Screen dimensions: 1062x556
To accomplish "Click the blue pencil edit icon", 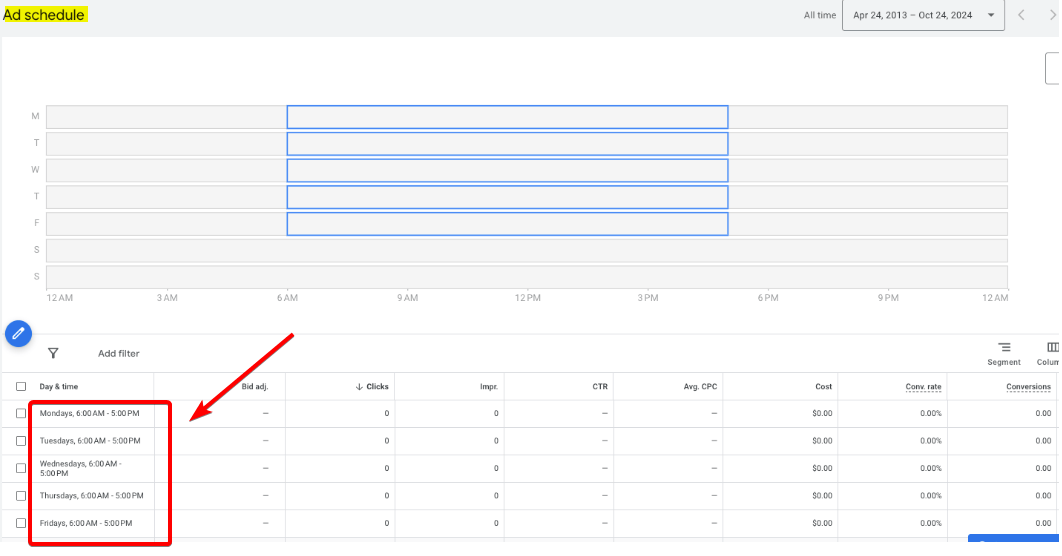I will click(18, 333).
